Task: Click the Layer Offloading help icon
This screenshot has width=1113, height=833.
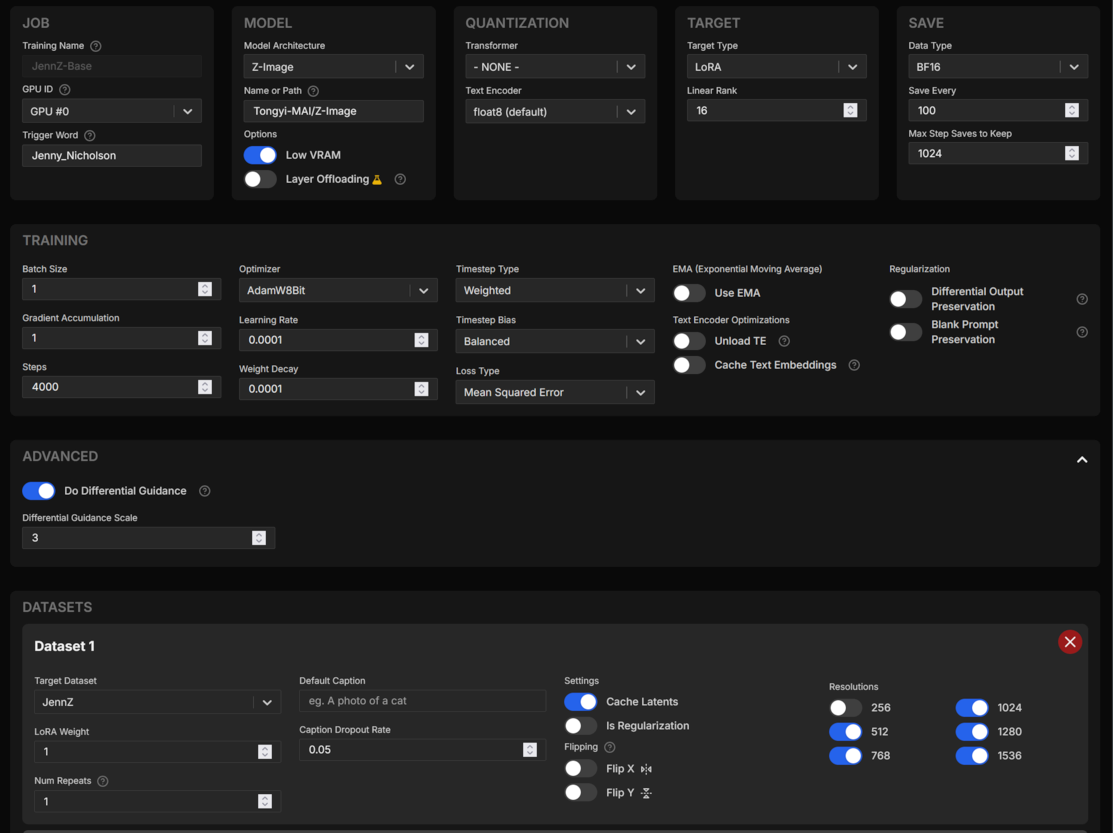Action: tap(400, 180)
